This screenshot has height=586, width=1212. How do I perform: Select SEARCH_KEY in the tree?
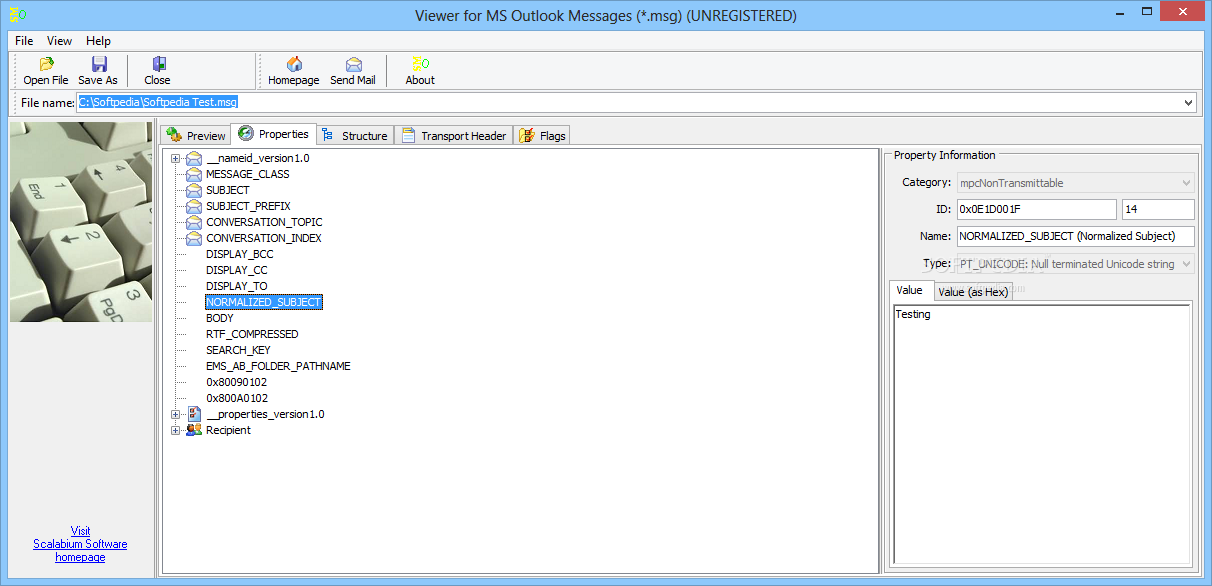click(238, 350)
